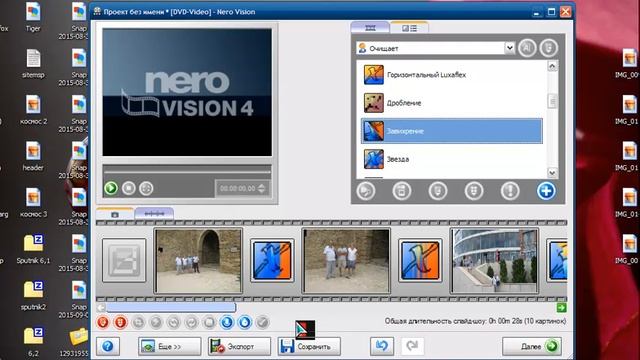This screenshot has height=360, width=640.
Task: Select transition between arch photo and group photo
Action: click(x=272, y=260)
